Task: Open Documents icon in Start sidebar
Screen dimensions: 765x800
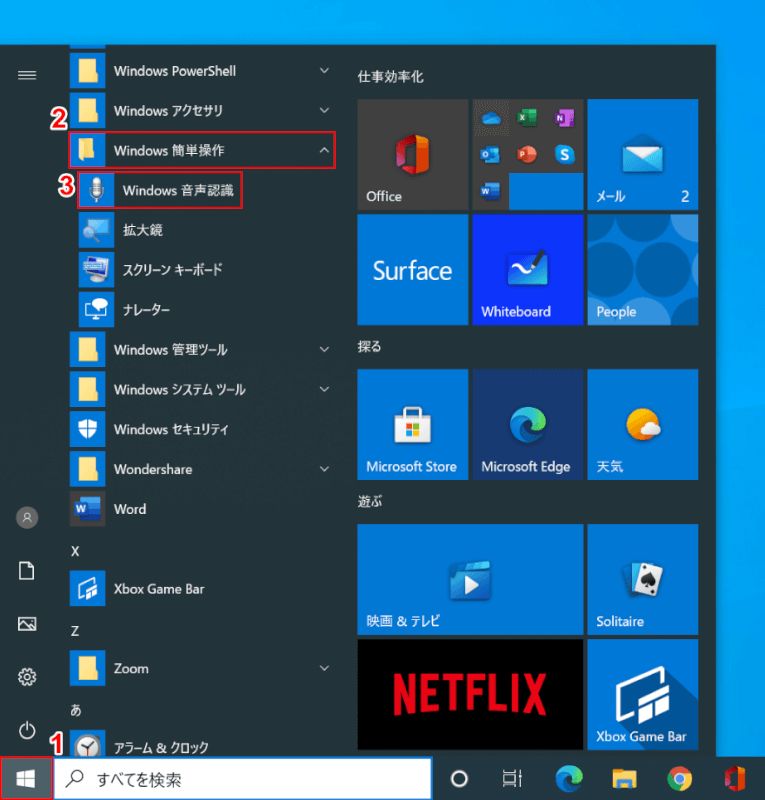Action: [x=27, y=570]
